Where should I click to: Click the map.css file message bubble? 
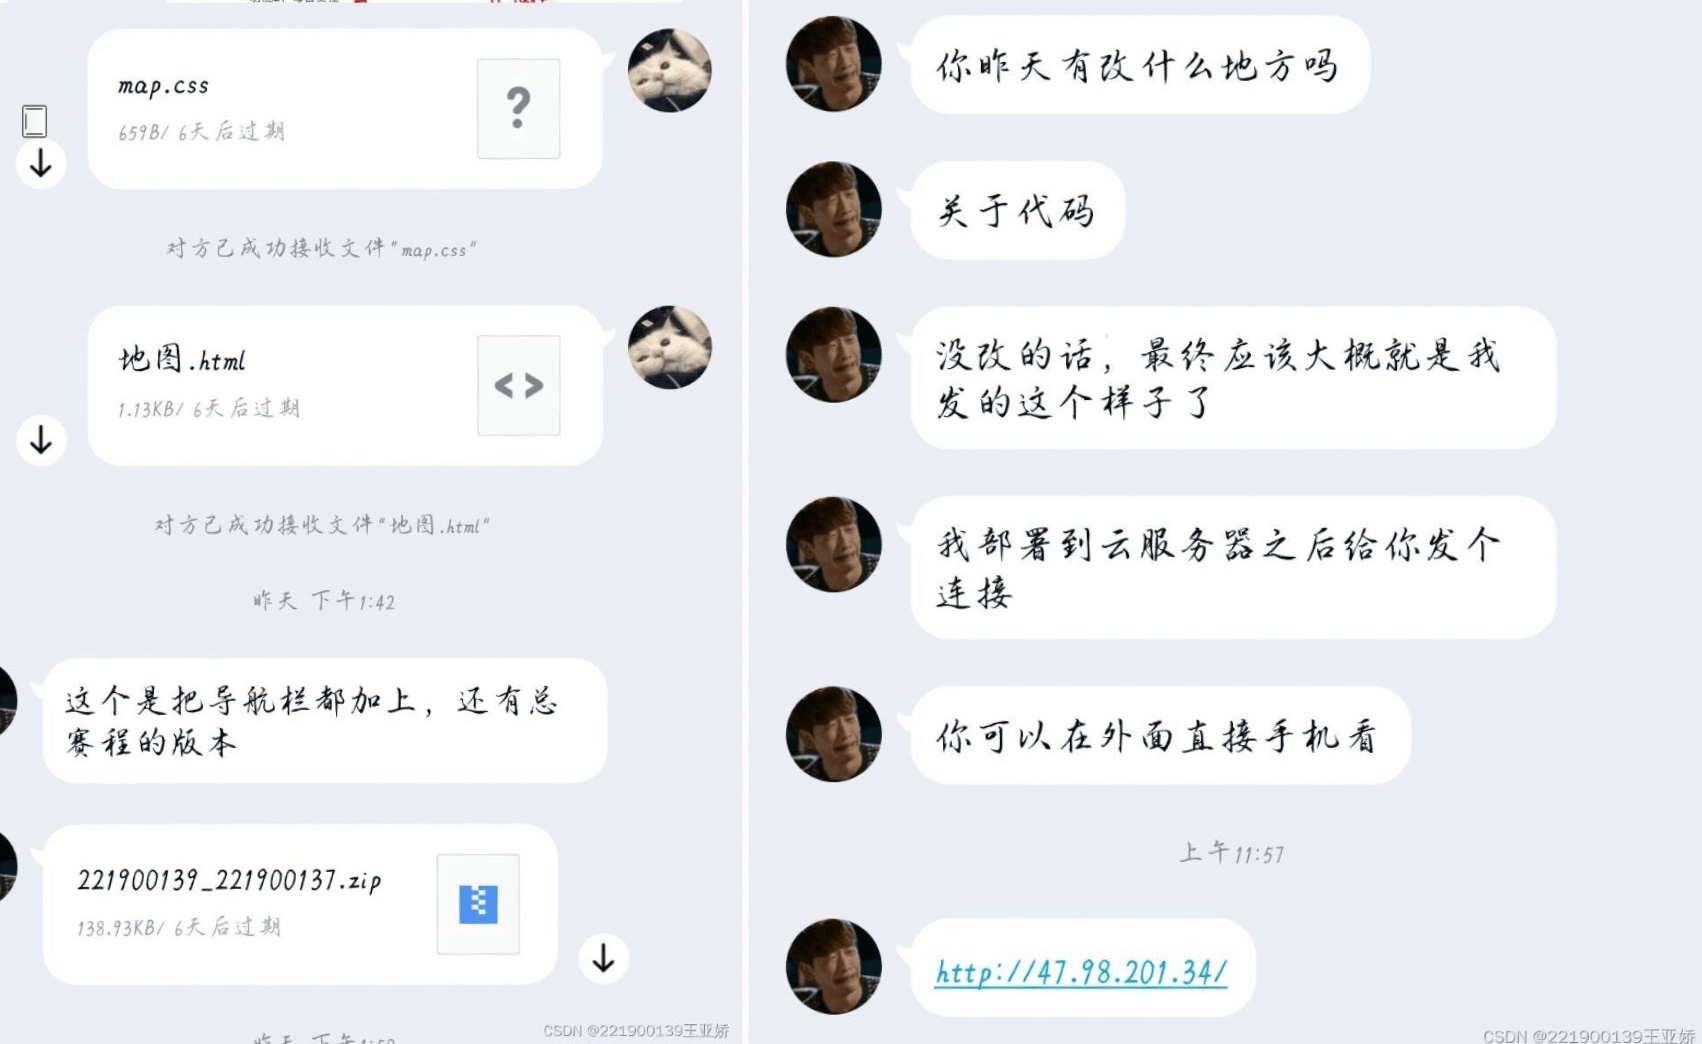click(345, 108)
